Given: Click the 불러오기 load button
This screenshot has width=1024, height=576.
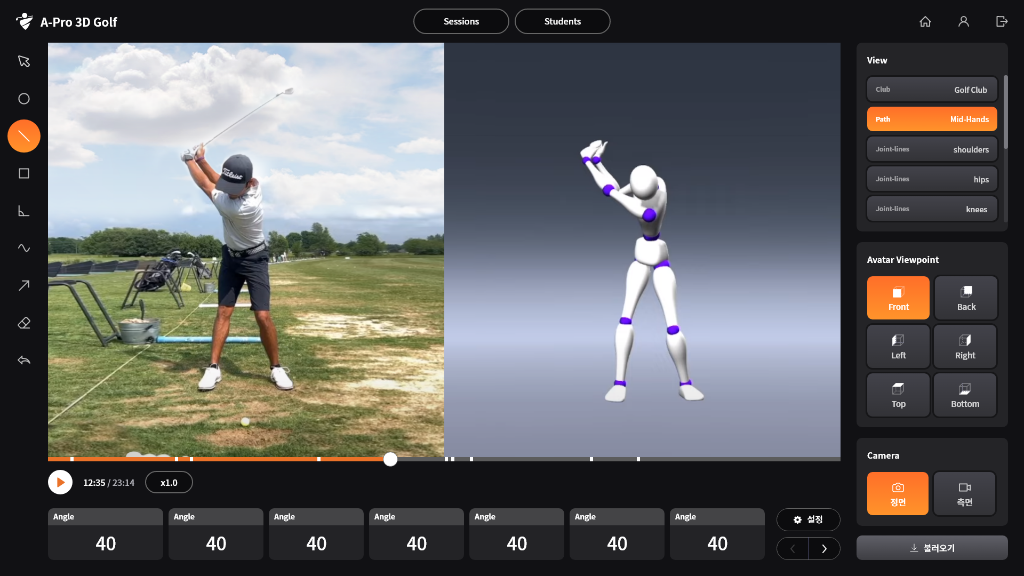Looking at the screenshot, I should click(932, 548).
